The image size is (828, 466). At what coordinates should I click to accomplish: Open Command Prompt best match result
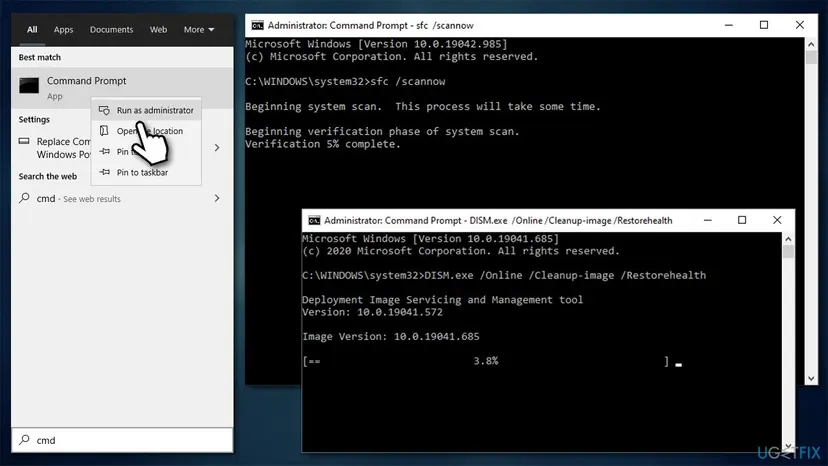(x=122, y=88)
